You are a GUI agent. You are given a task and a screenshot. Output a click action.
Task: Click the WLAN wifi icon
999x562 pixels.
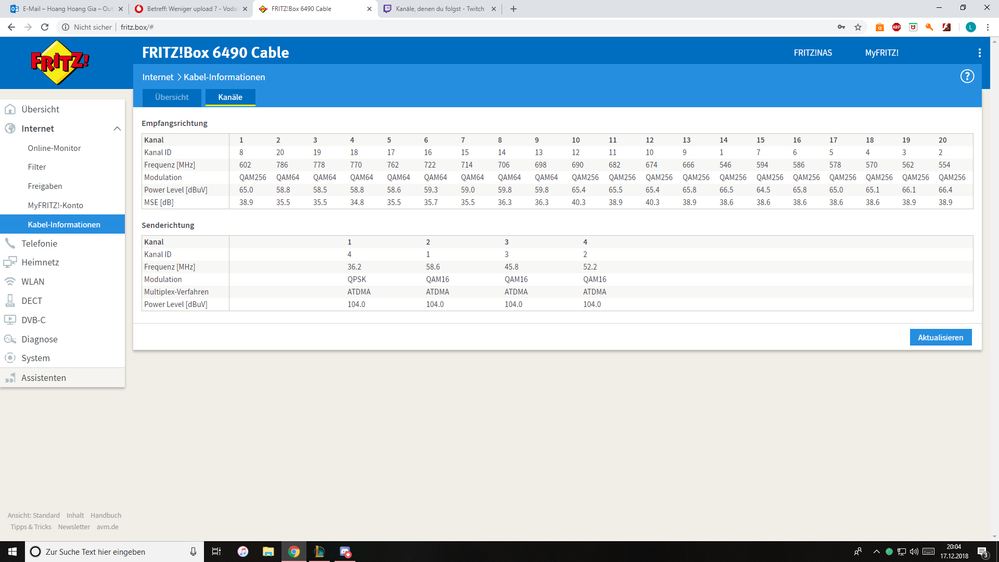10,281
